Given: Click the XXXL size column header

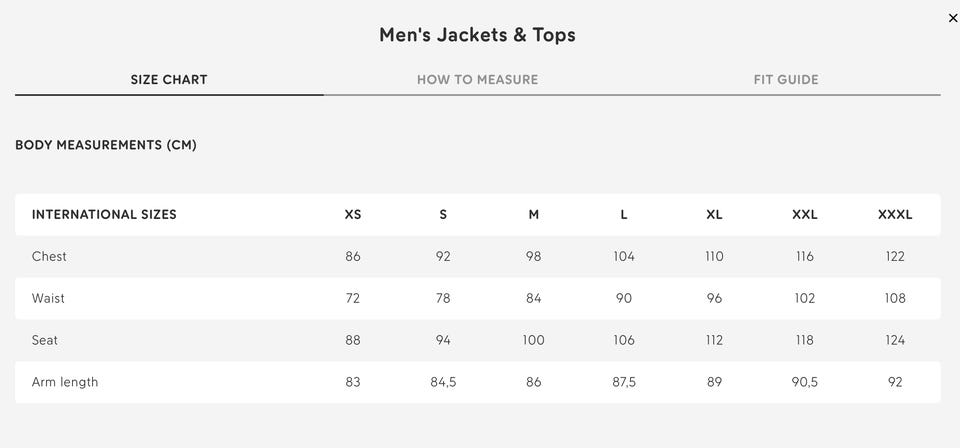Looking at the screenshot, I should (x=895, y=214).
